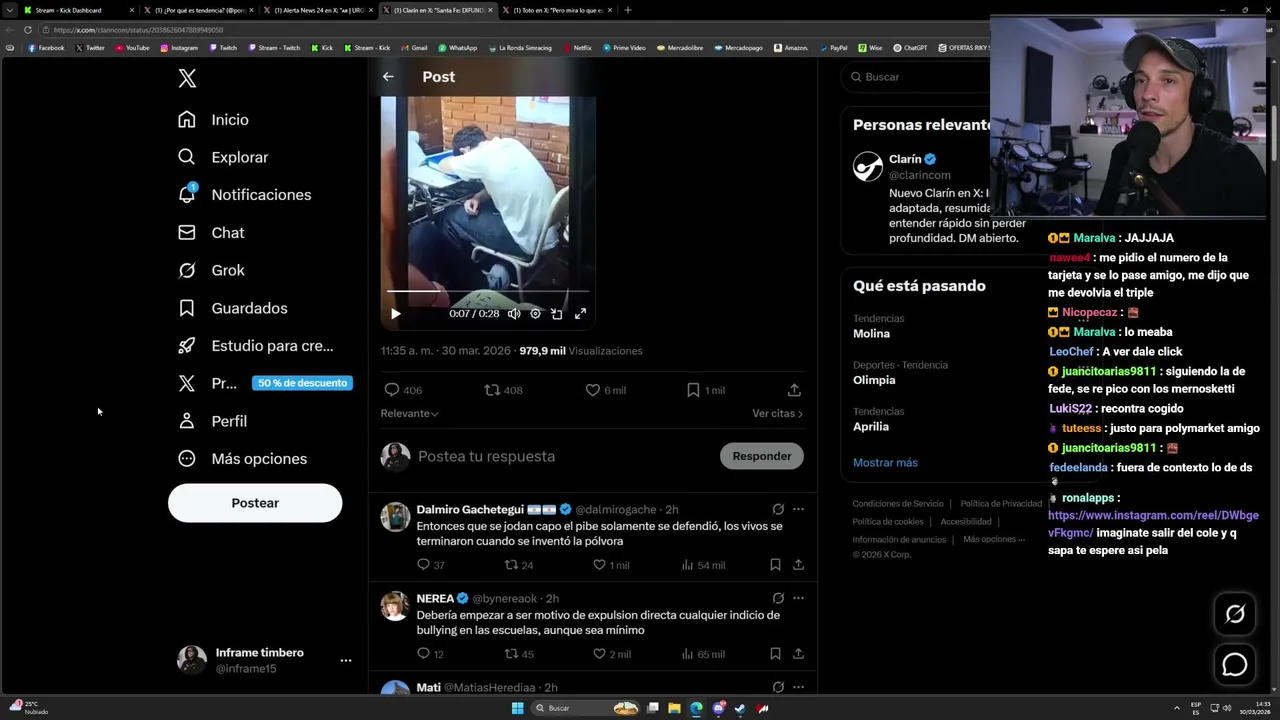
Task: Mute the video volume icon
Action: [514, 313]
